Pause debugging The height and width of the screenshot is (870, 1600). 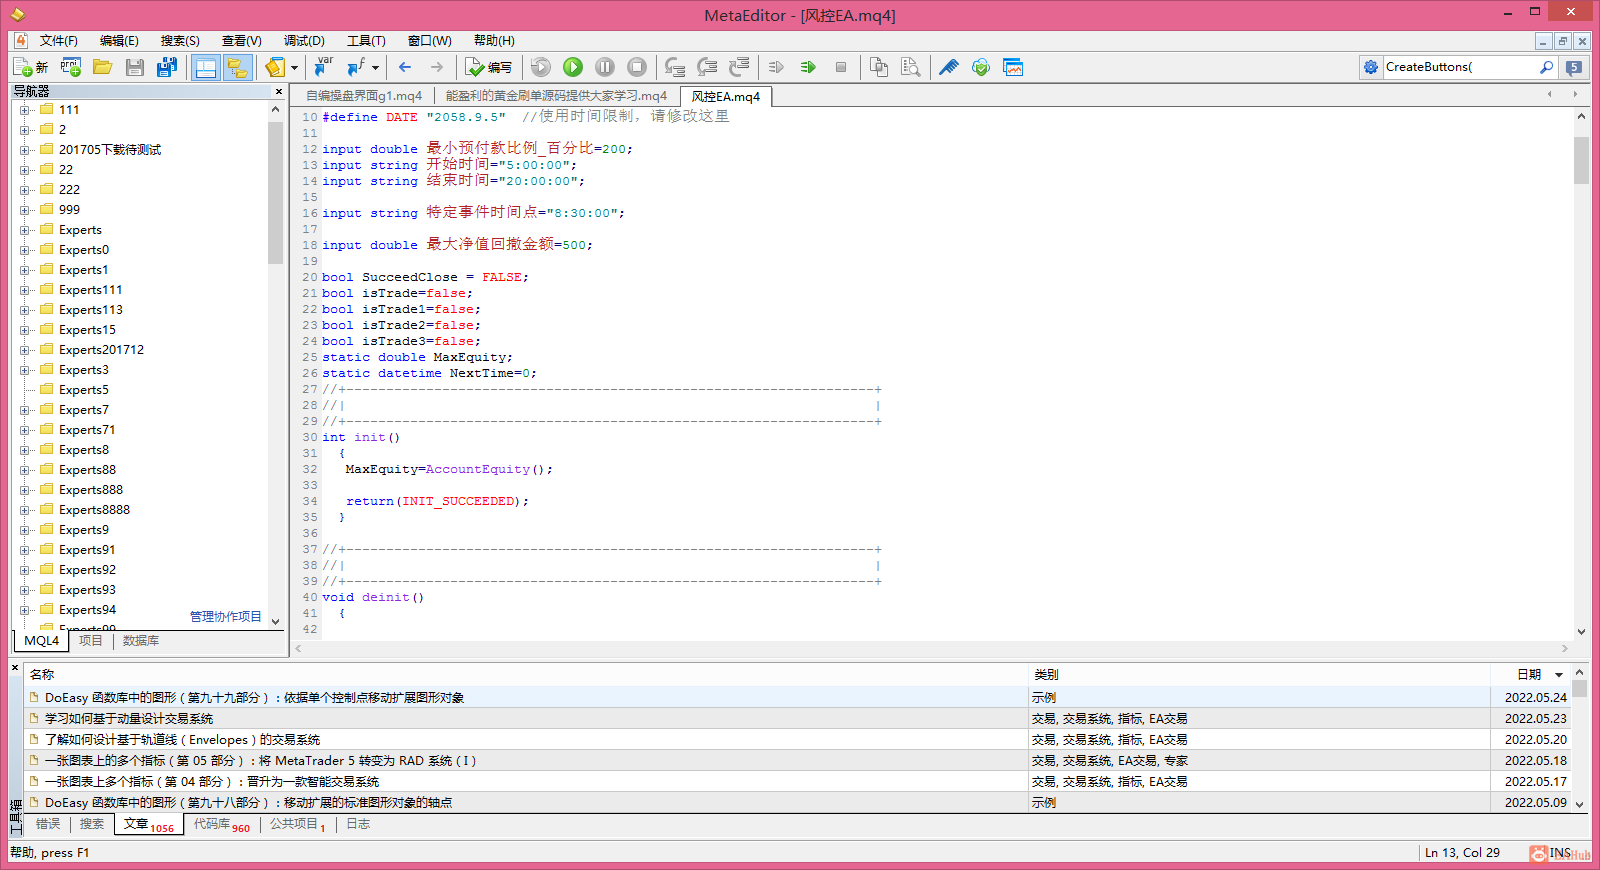(x=605, y=67)
